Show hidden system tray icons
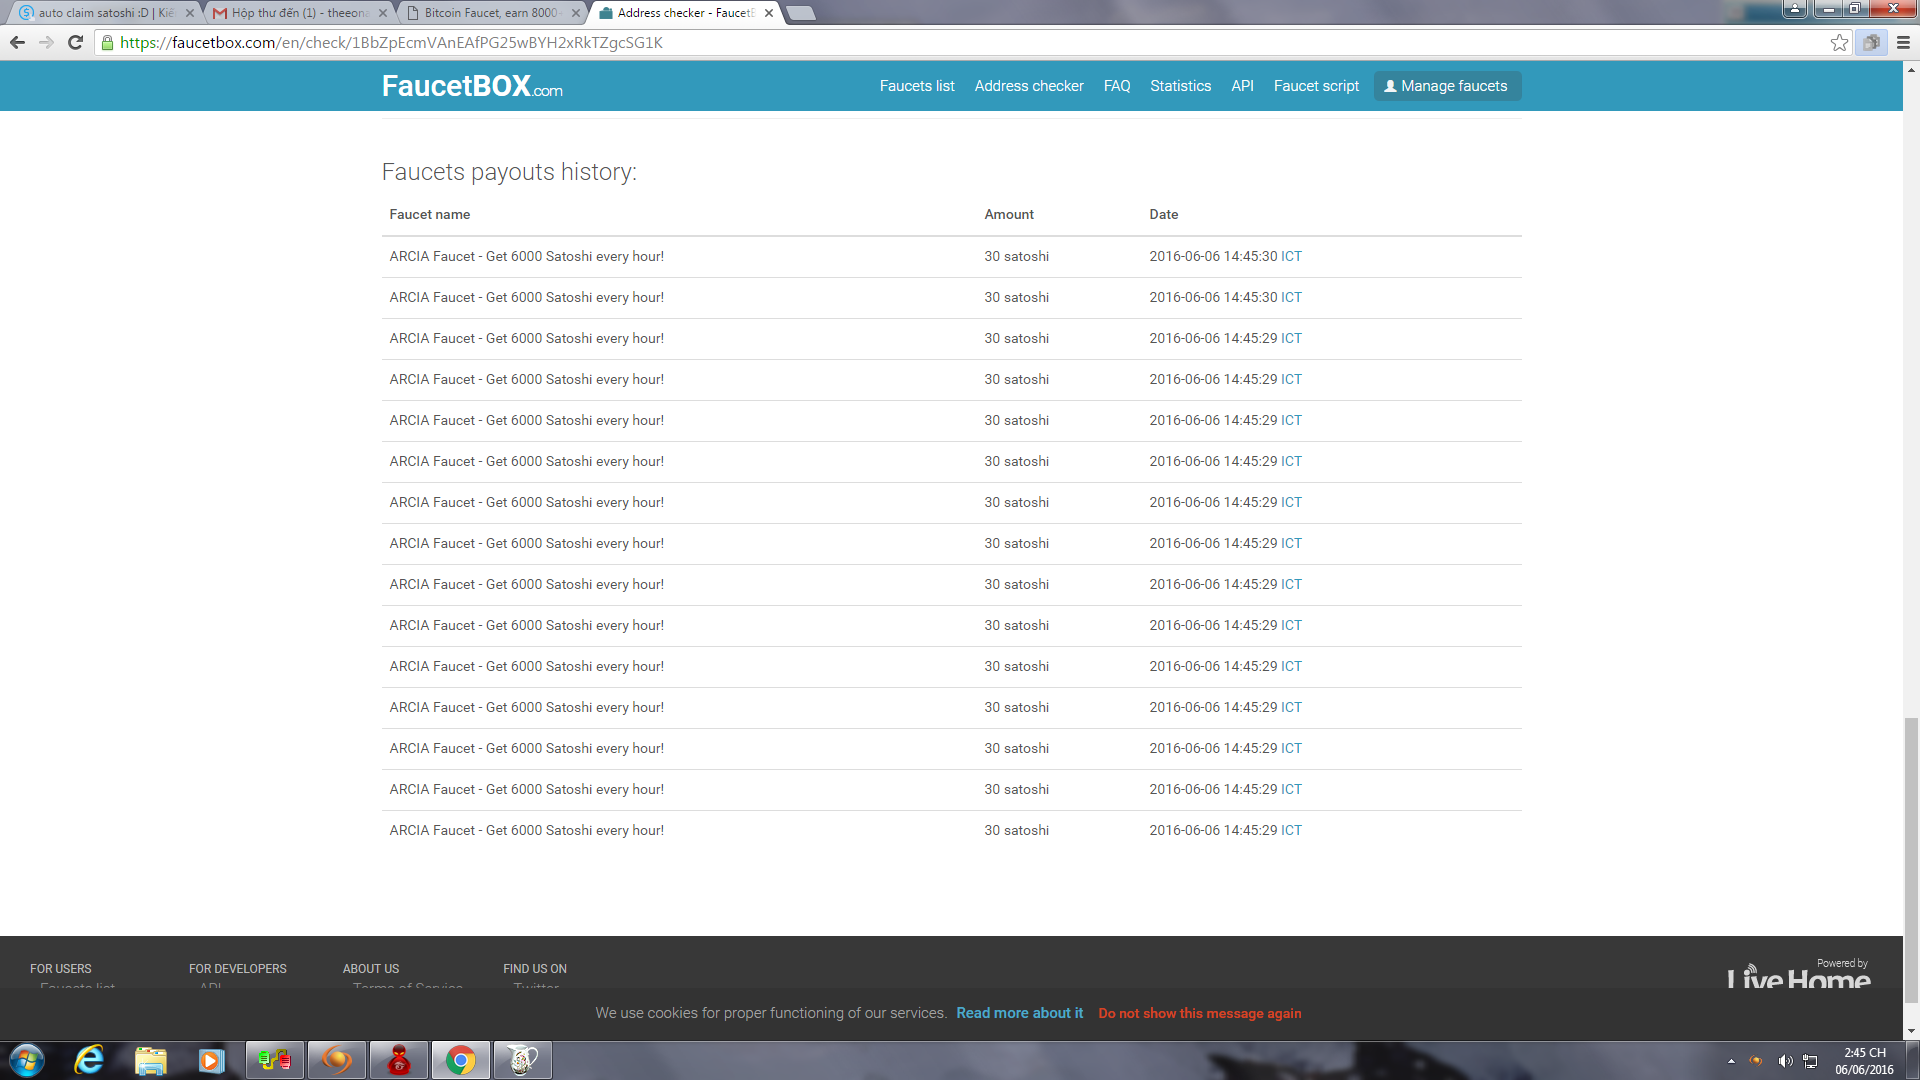 point(1731,1061)
